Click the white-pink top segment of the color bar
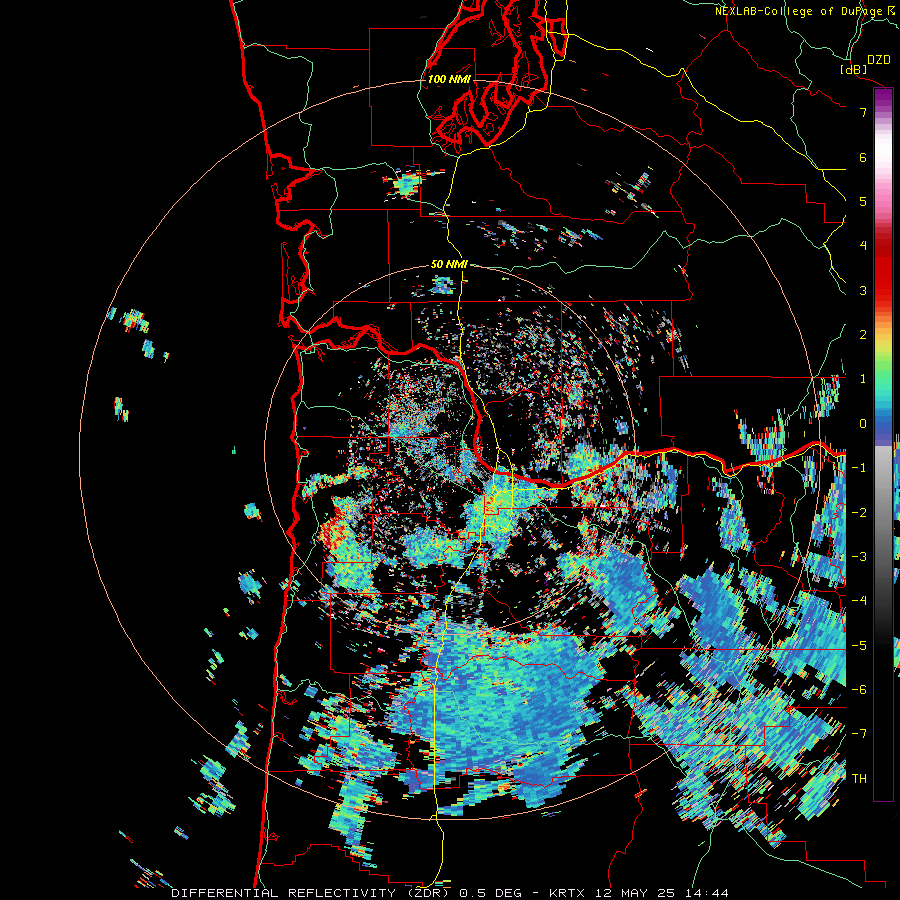 883,152
